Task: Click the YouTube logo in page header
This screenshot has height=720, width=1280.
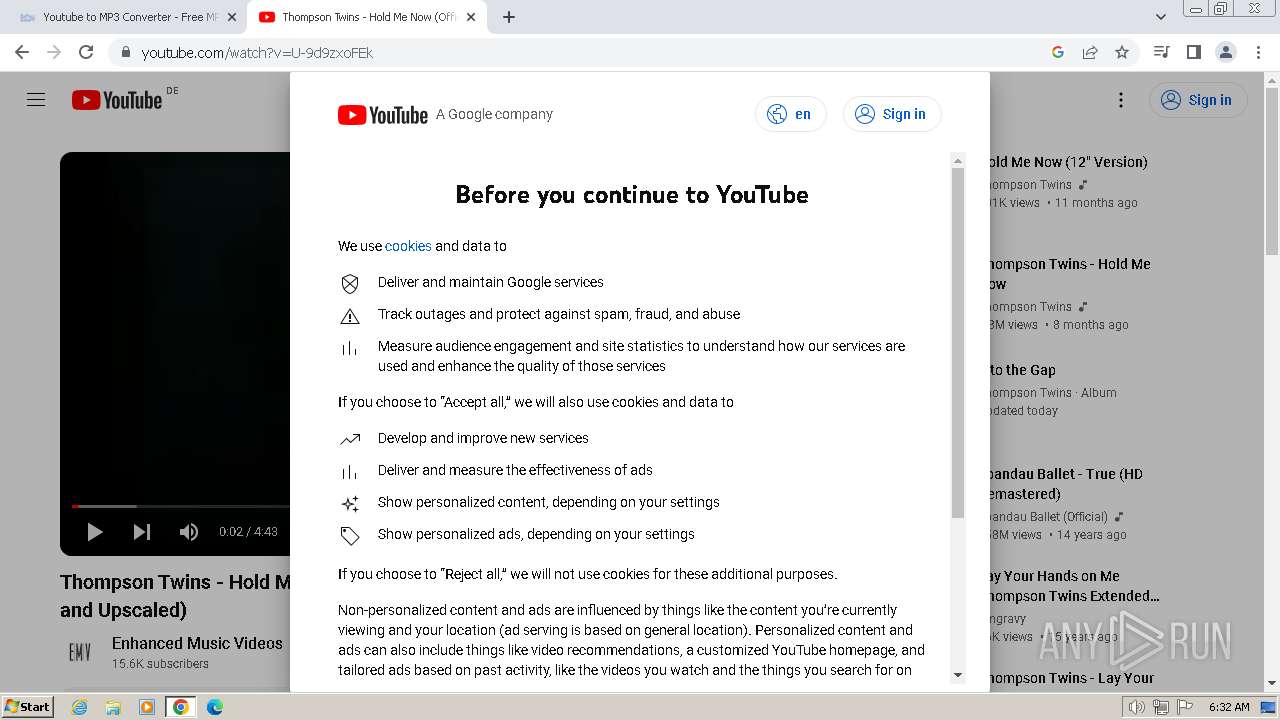Action: 117,100
